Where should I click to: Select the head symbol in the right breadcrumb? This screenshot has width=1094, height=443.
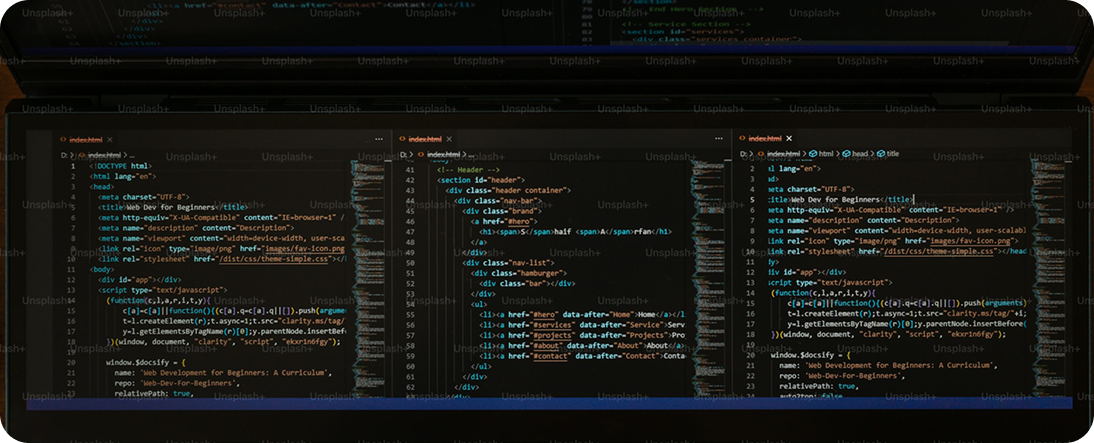coord(858,154)
